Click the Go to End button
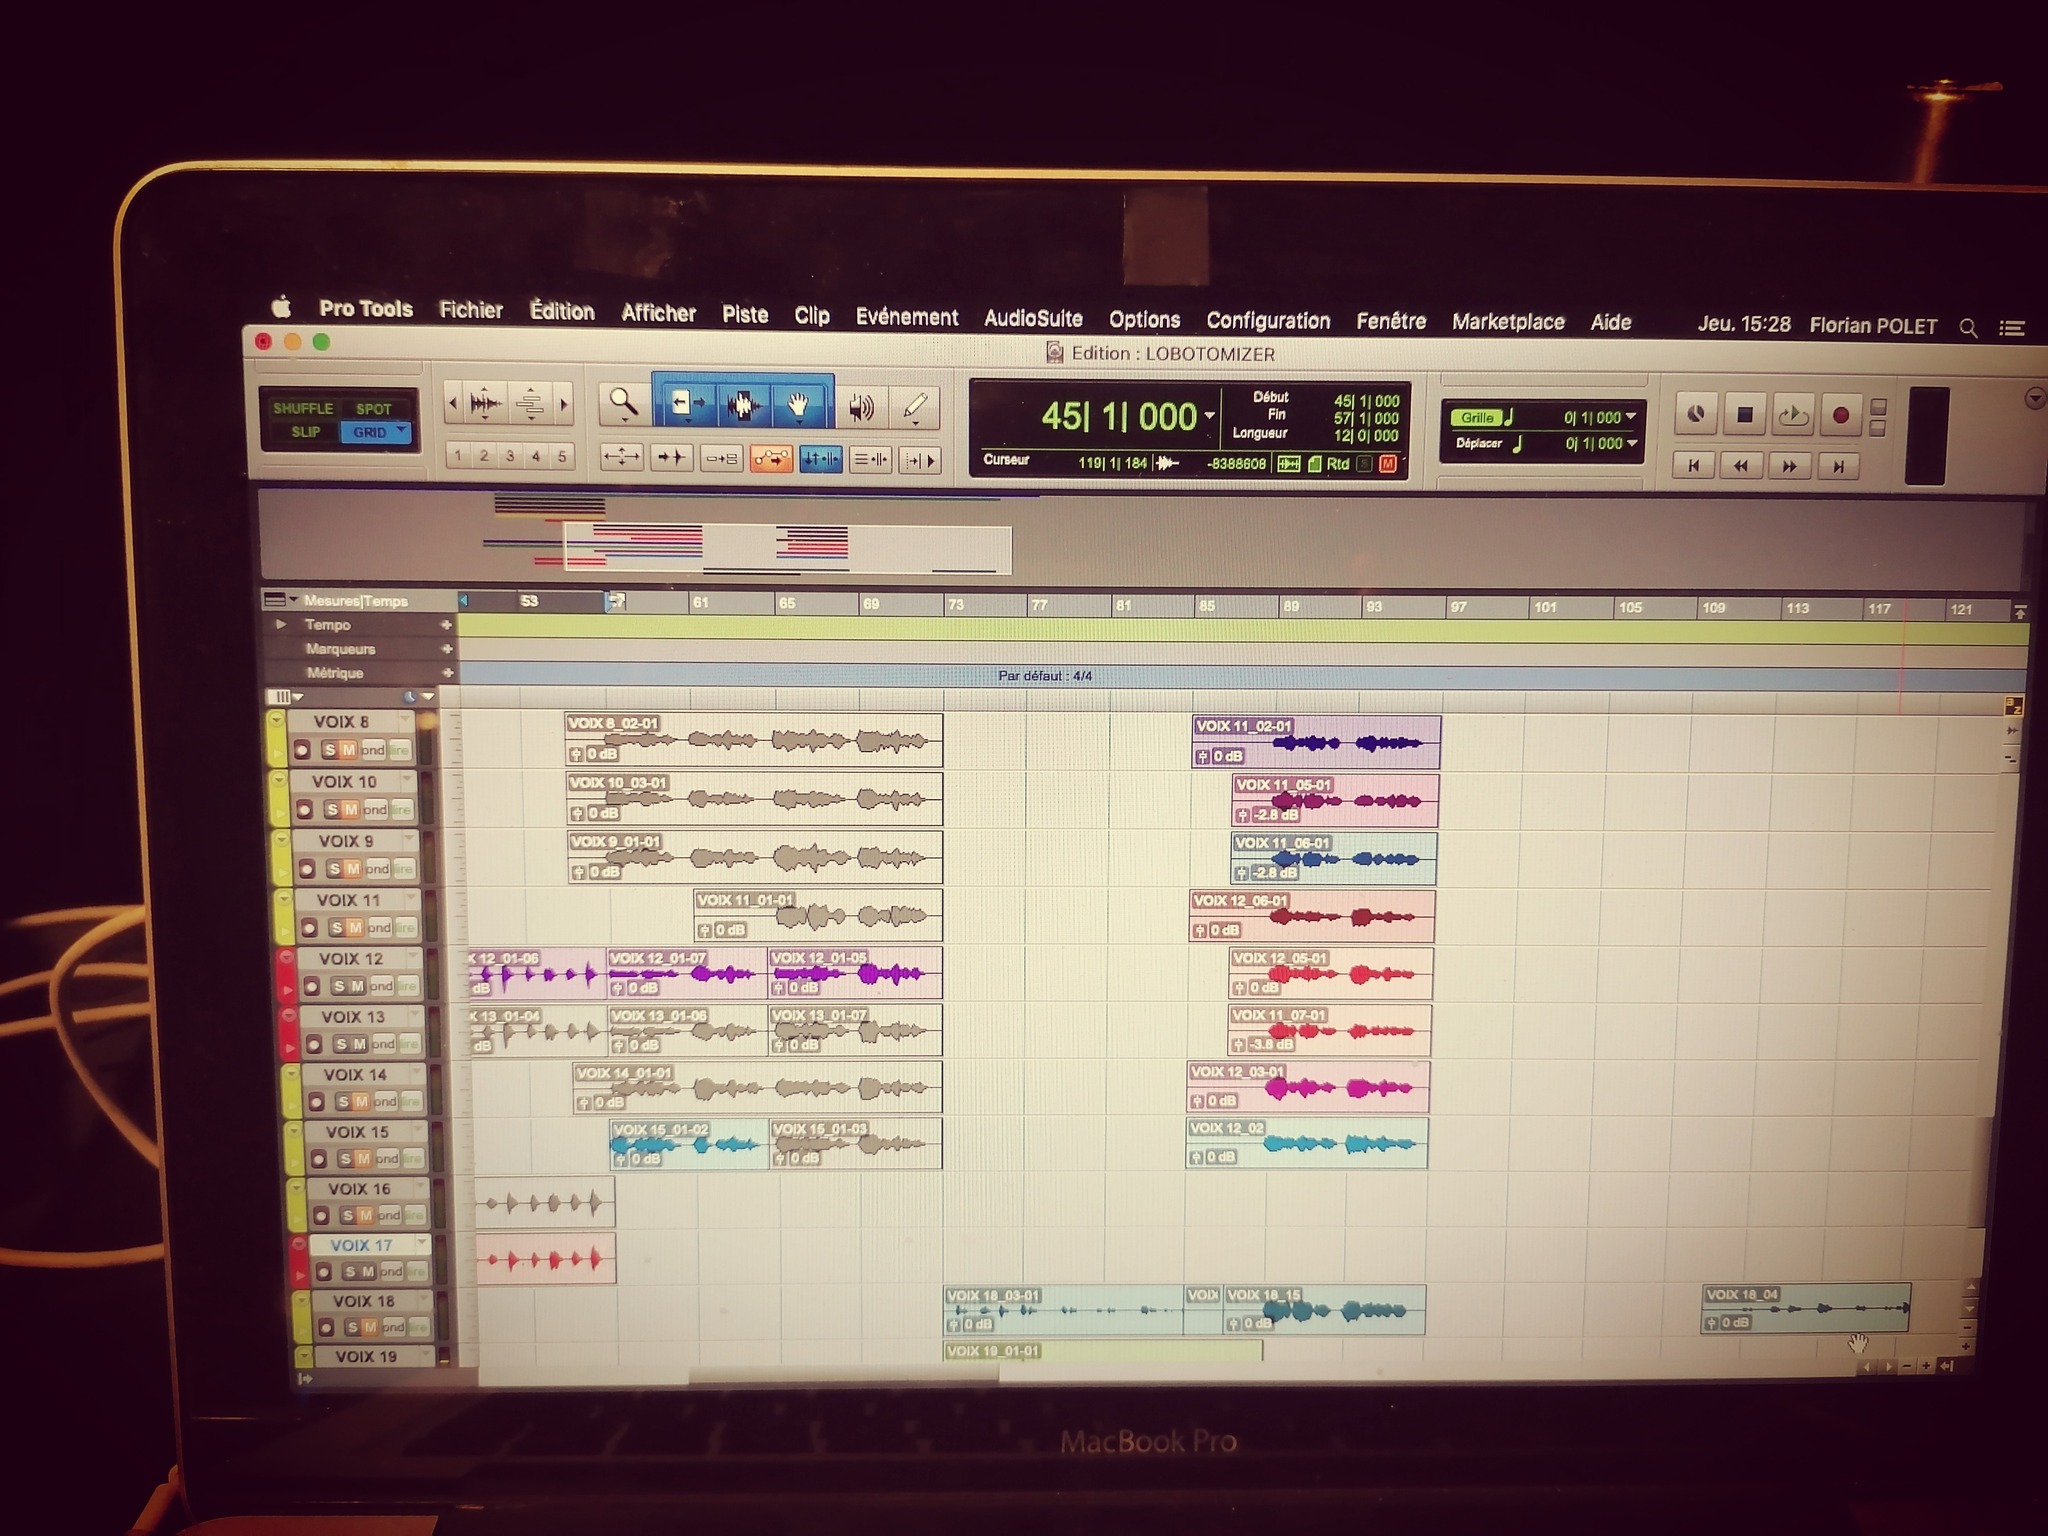This screenshot has height=1536, width=2048. 1838,466
